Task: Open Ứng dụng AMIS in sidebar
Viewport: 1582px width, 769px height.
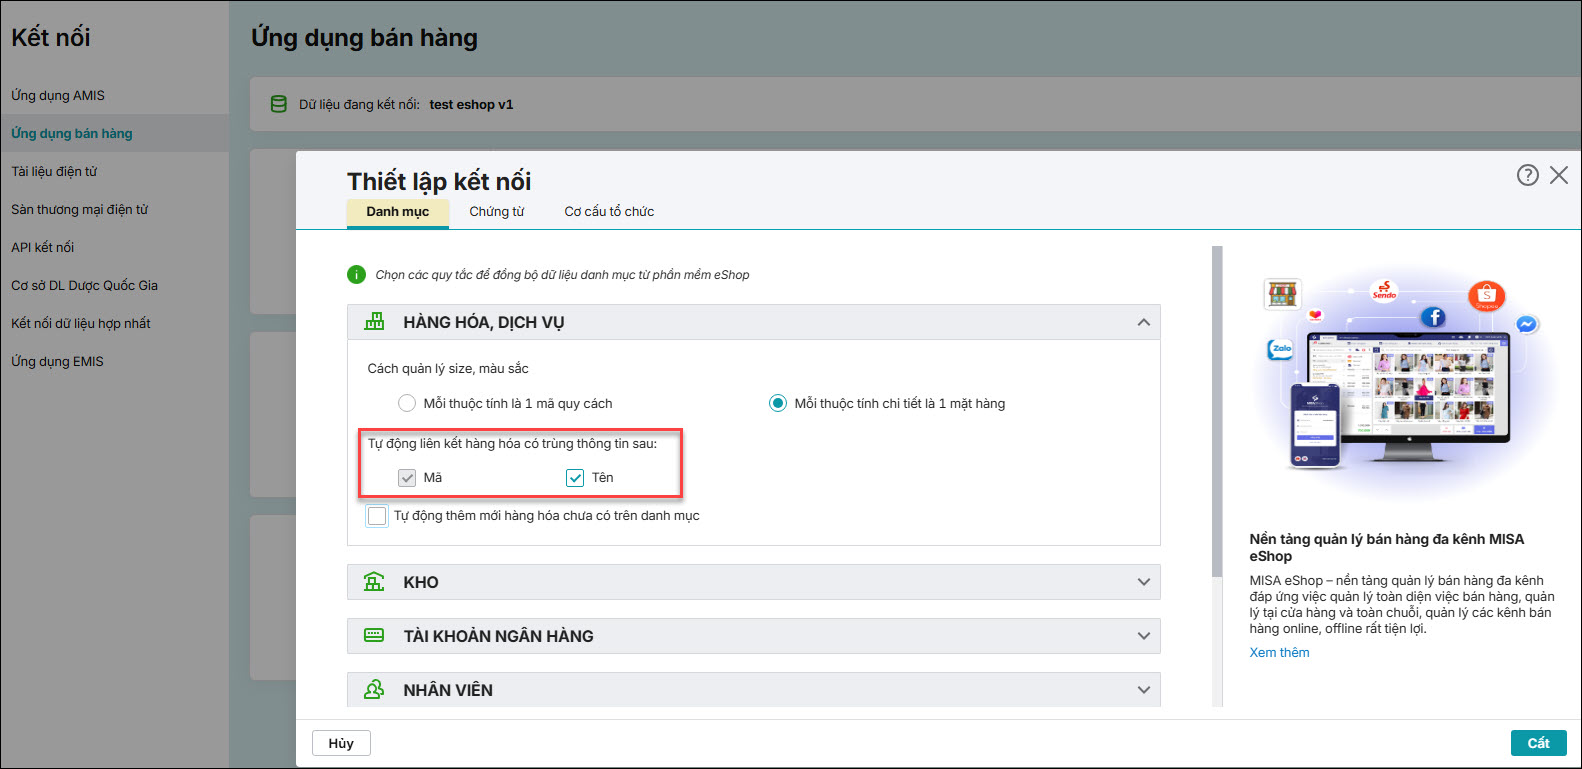Action: 115,95
